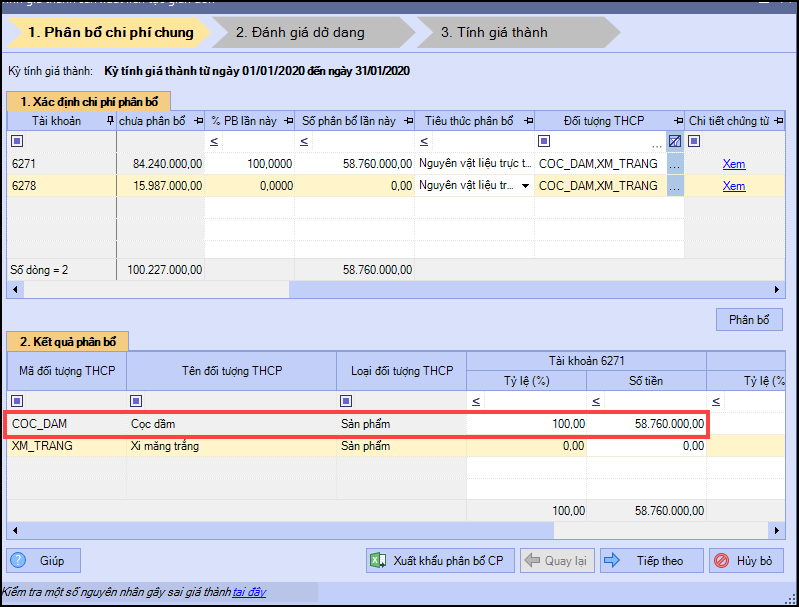The height and width of the screenshot is (607, 799).
Task: Click filter icon under Tên đối tượng THCP
Action: coord(137,401)
